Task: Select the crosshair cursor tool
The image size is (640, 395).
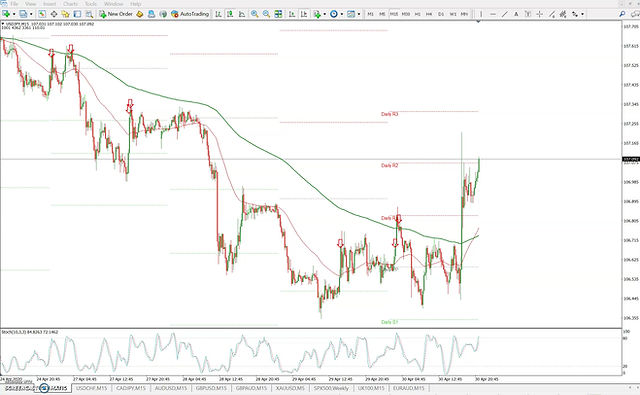Action: point(540,14)
